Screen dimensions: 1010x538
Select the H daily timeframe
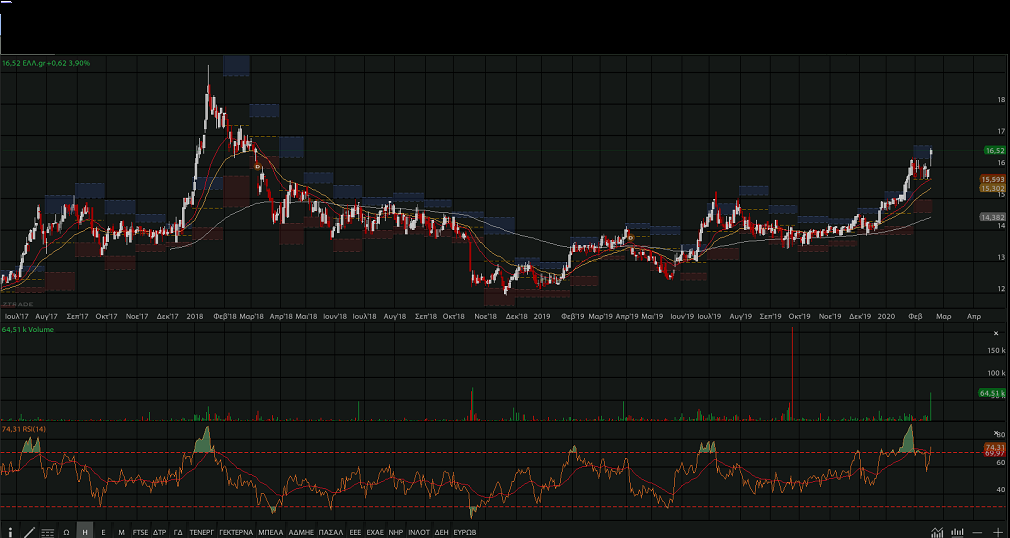point(85,532)
